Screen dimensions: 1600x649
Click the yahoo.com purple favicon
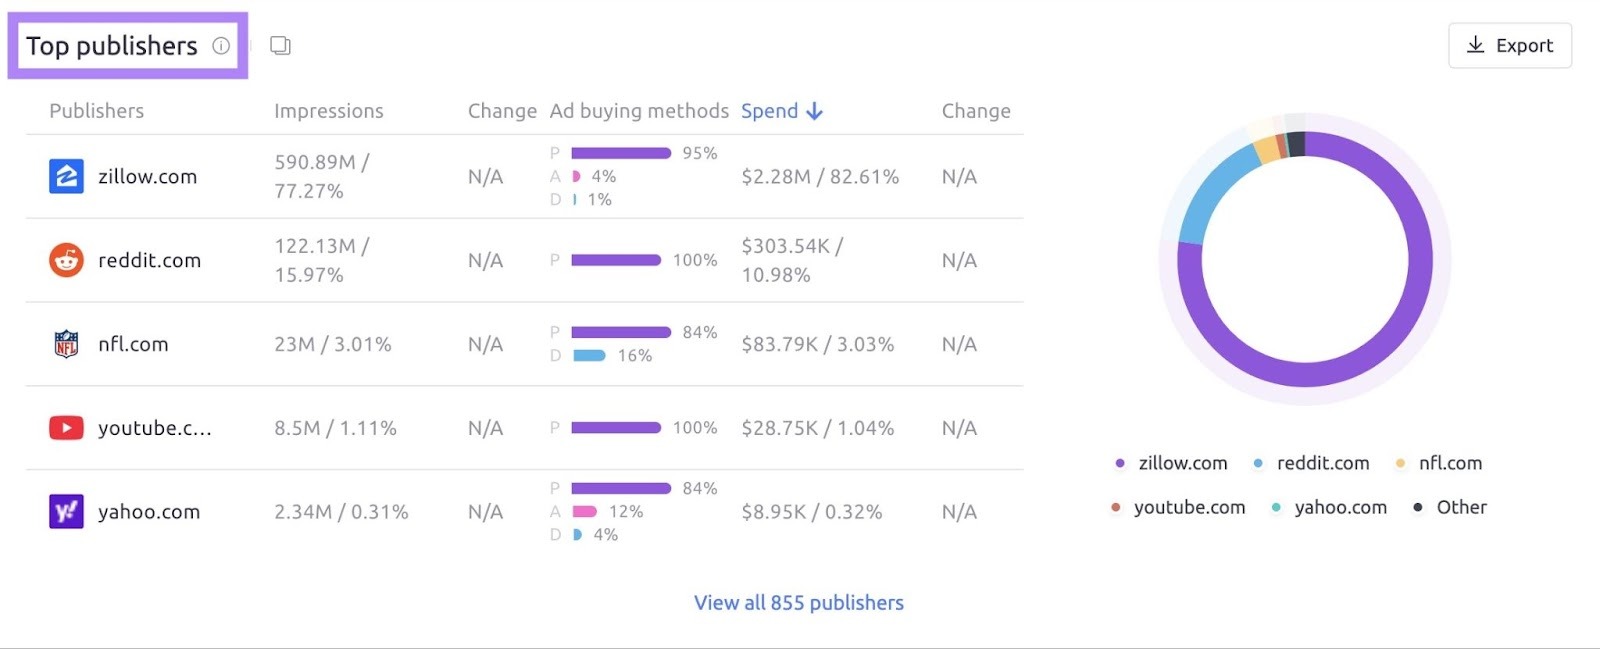click(x=65, y=511)
